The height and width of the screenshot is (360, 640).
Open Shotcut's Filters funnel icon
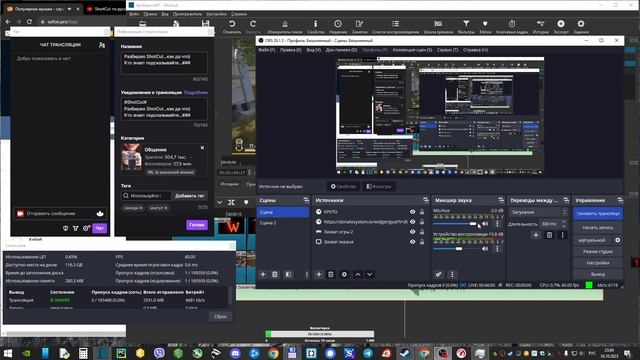466,24
